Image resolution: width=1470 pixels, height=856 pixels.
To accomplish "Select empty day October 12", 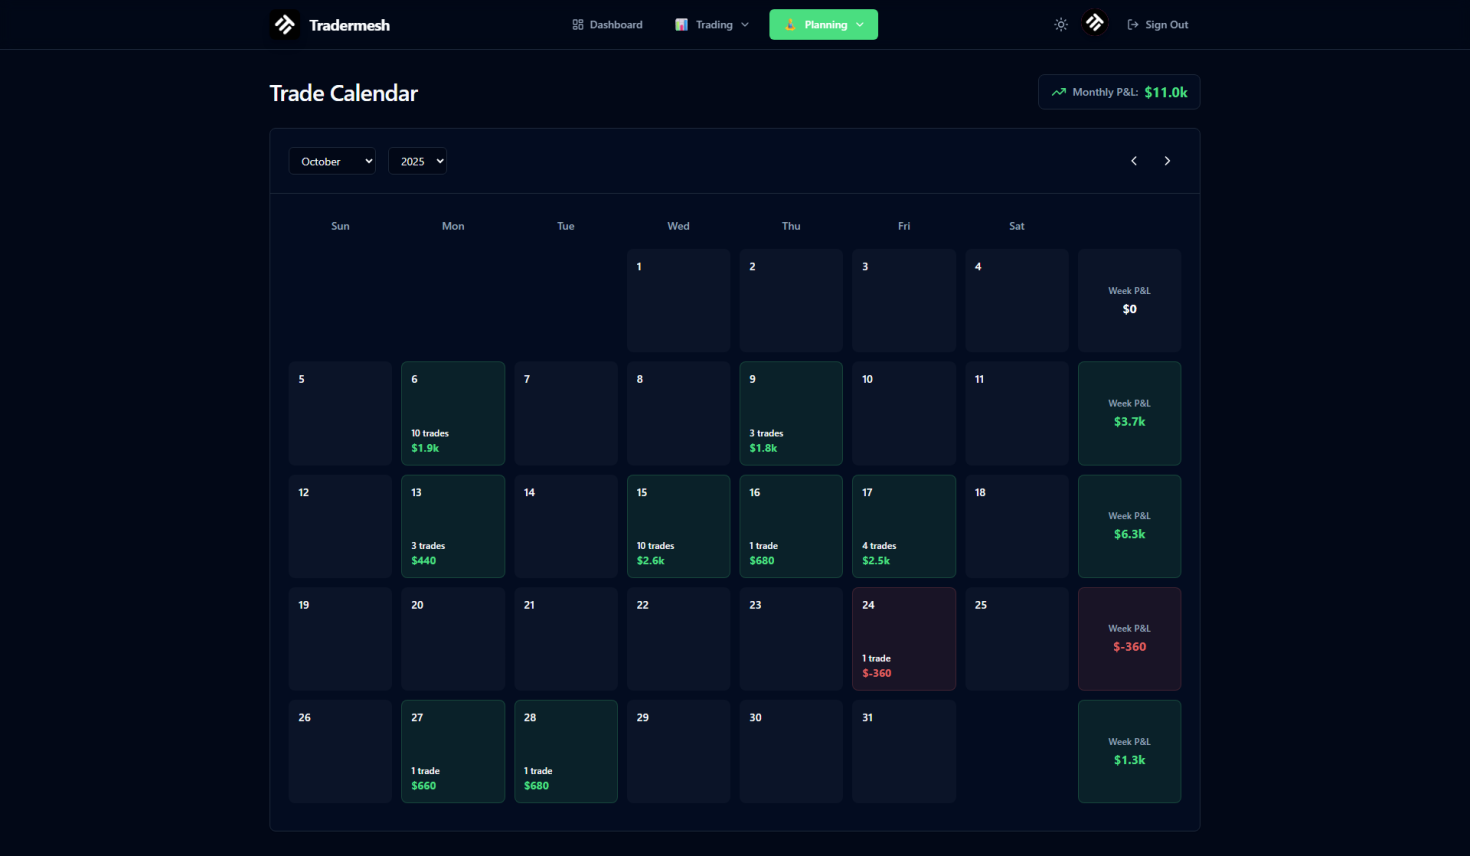I will [x=340, y=526].
